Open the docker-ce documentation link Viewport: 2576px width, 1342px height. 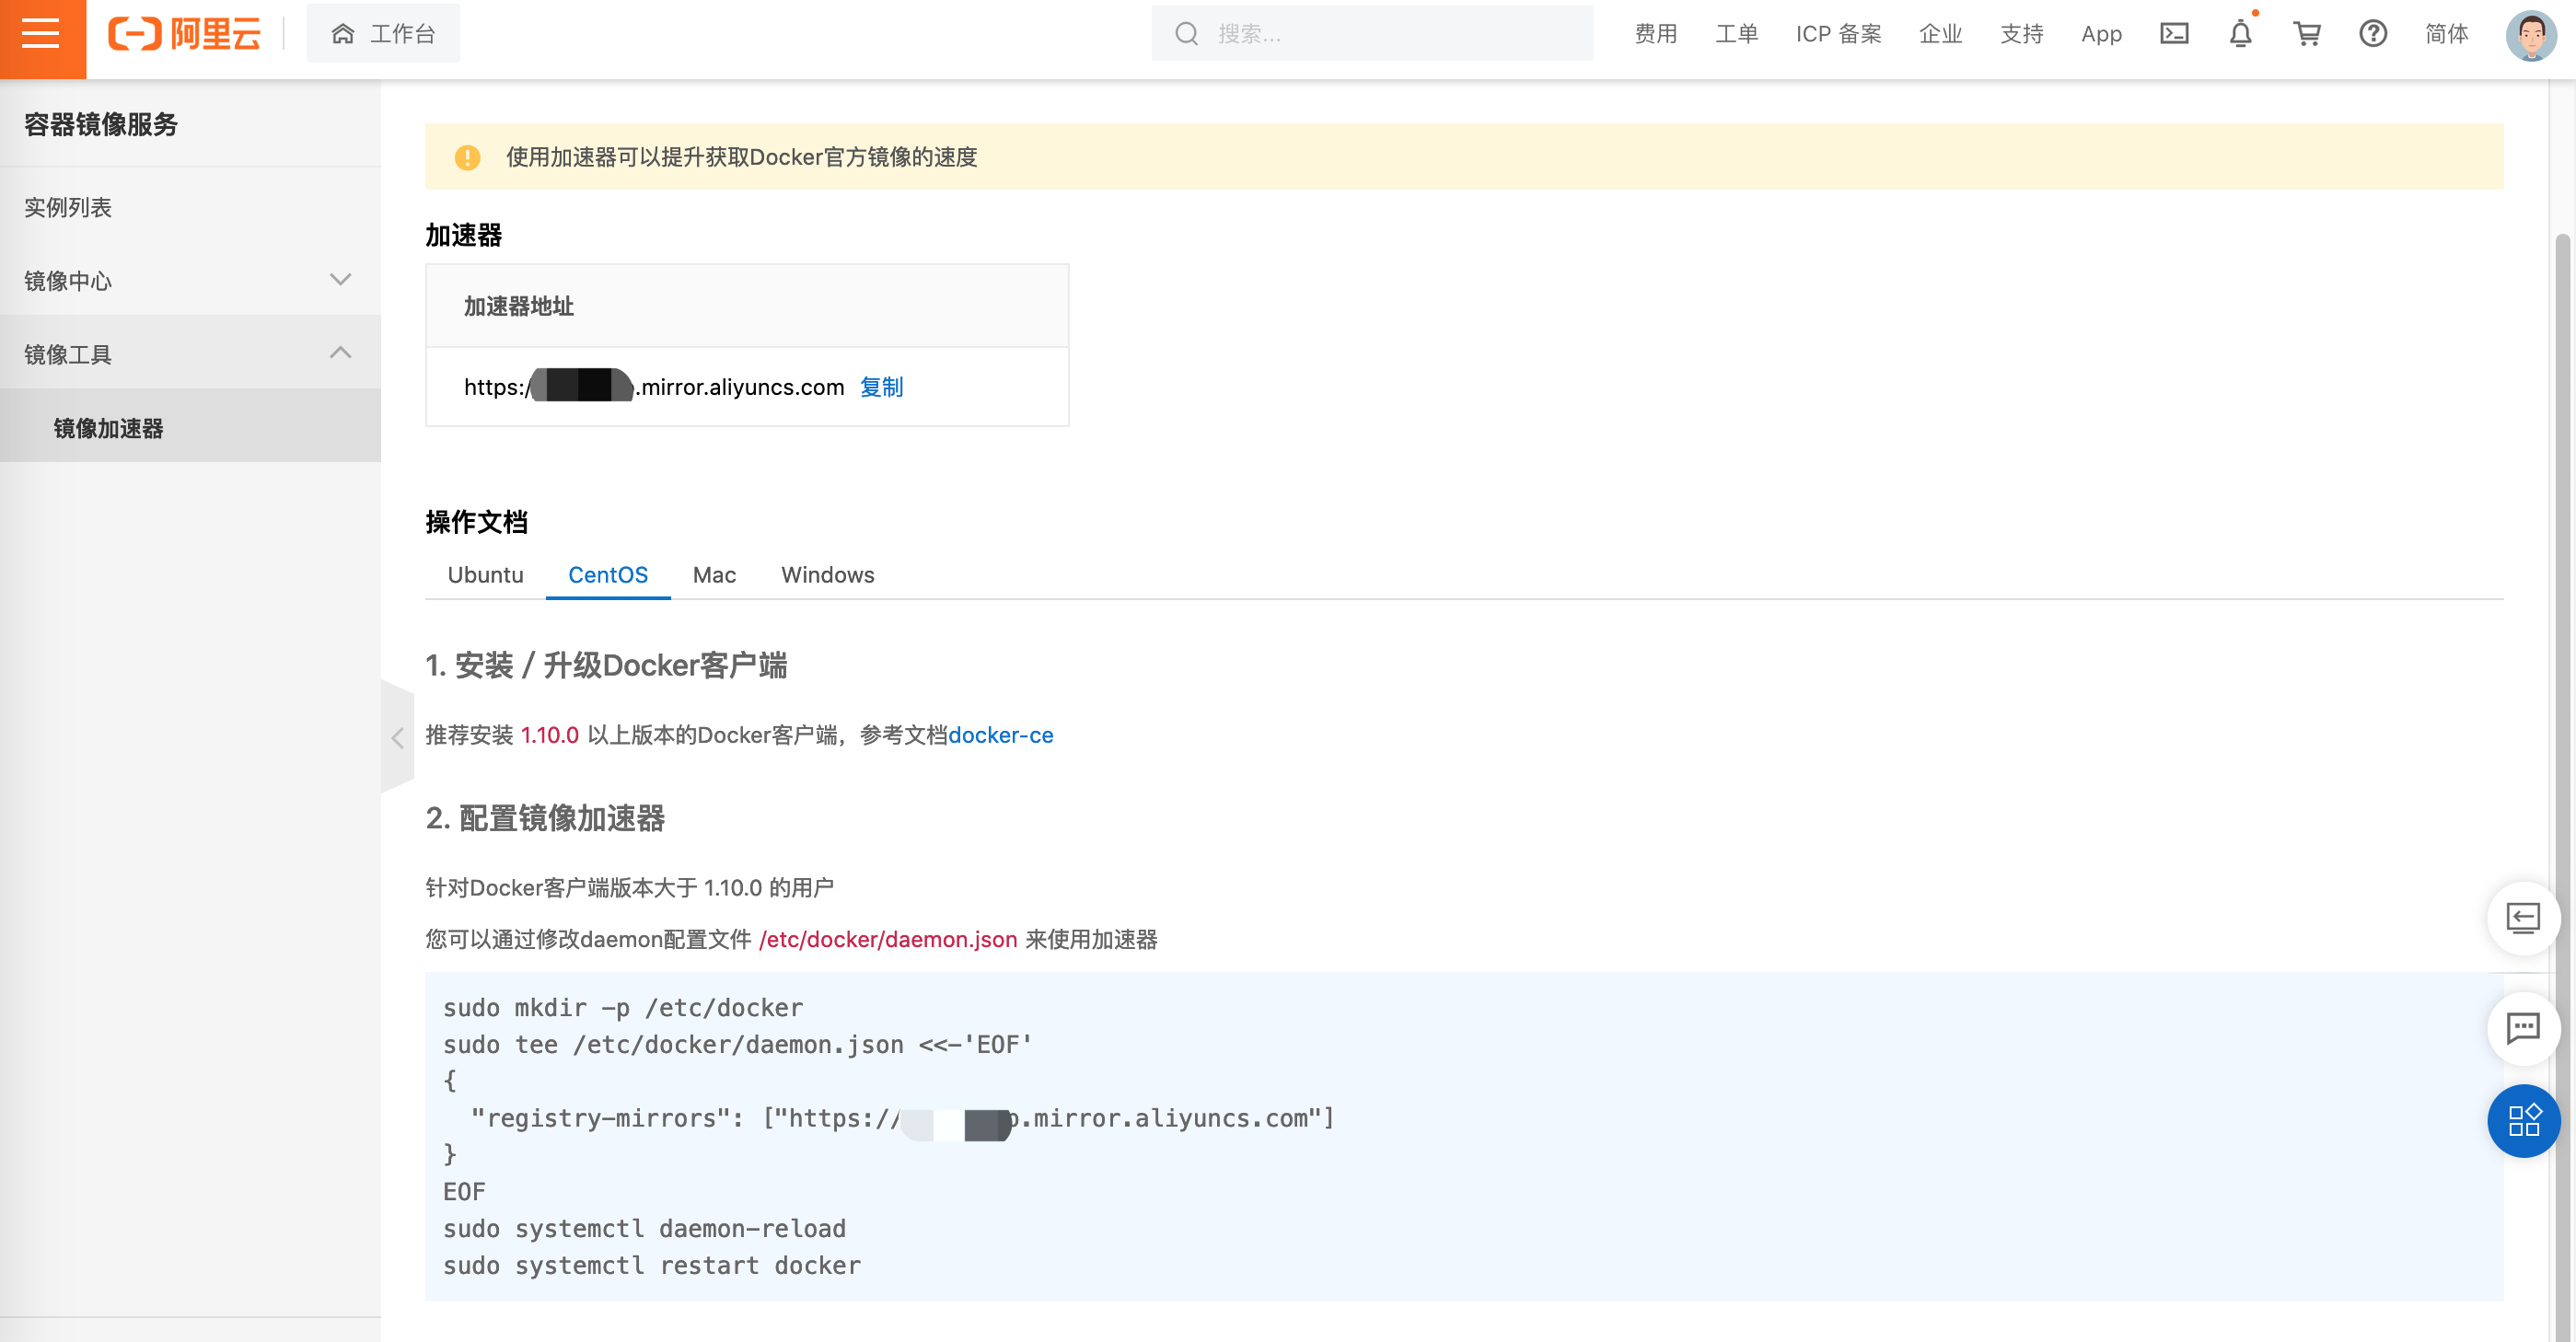click(x=1001, y=736)
